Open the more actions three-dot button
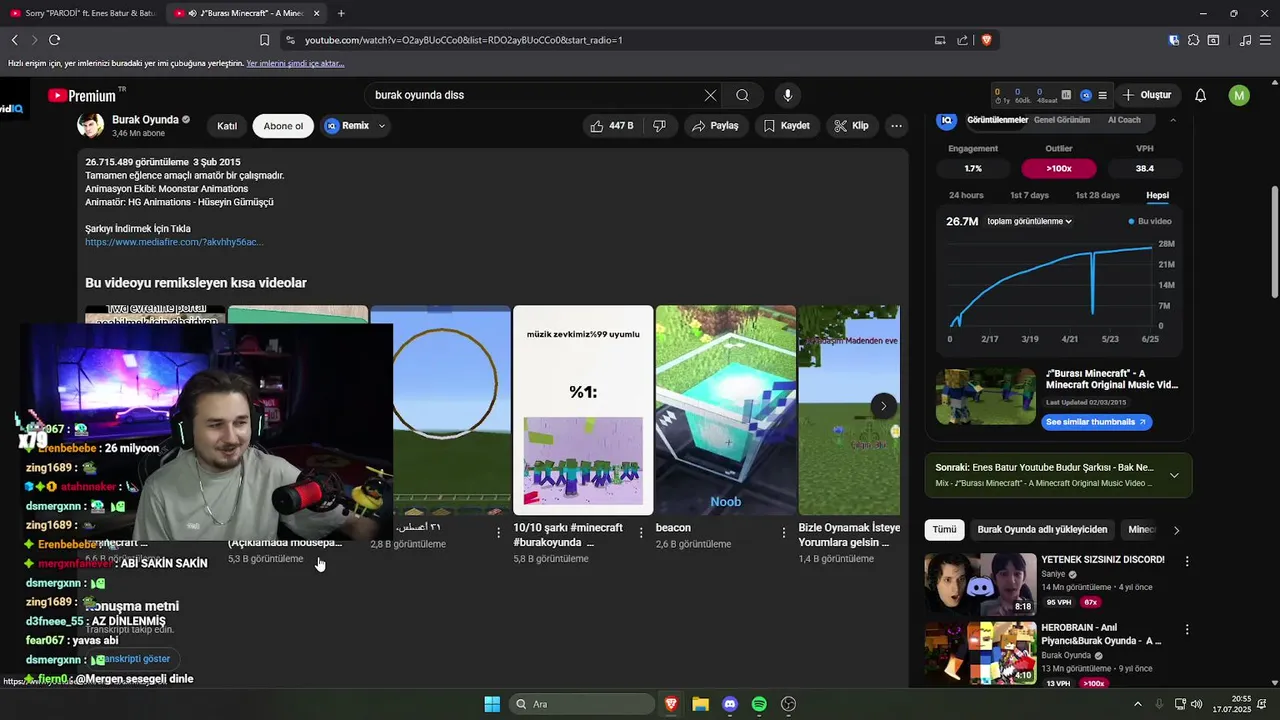The height and width of the screenshot is (720, 1280). 896,126
